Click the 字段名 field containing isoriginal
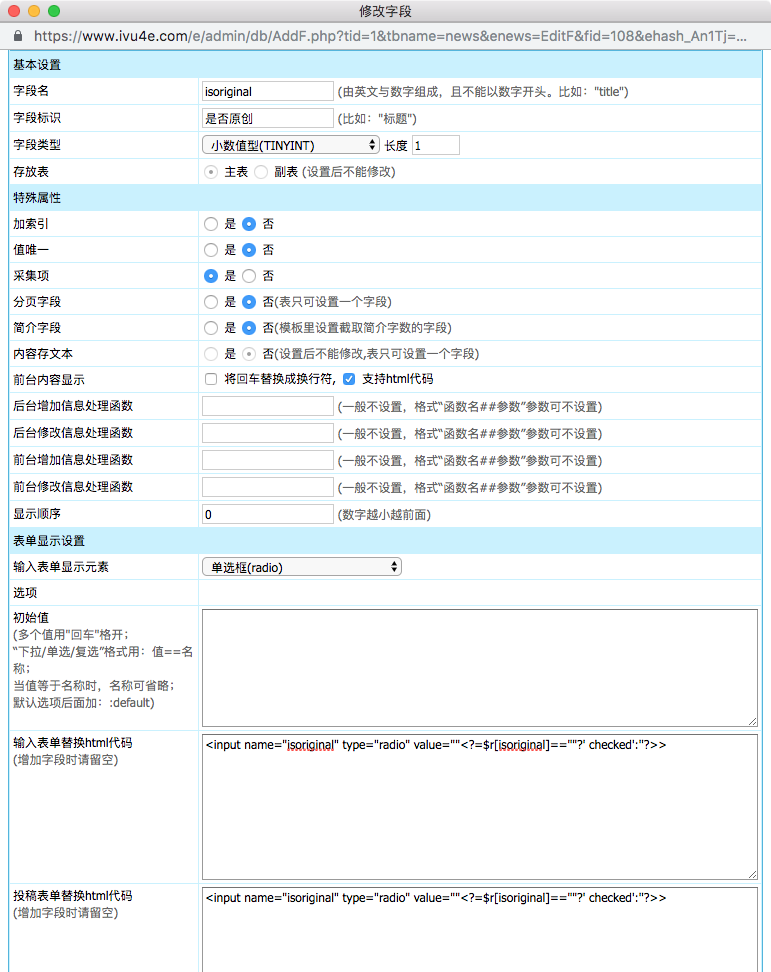 267,91
